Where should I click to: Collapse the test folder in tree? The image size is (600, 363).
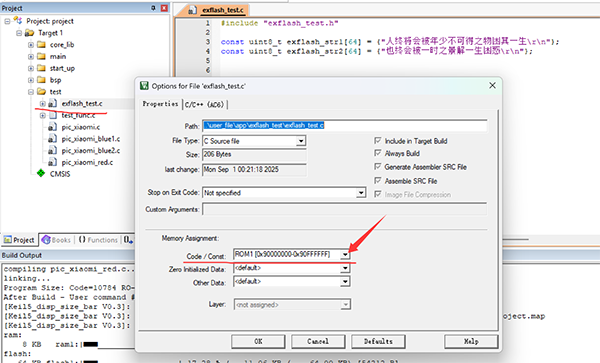[31, 92]
